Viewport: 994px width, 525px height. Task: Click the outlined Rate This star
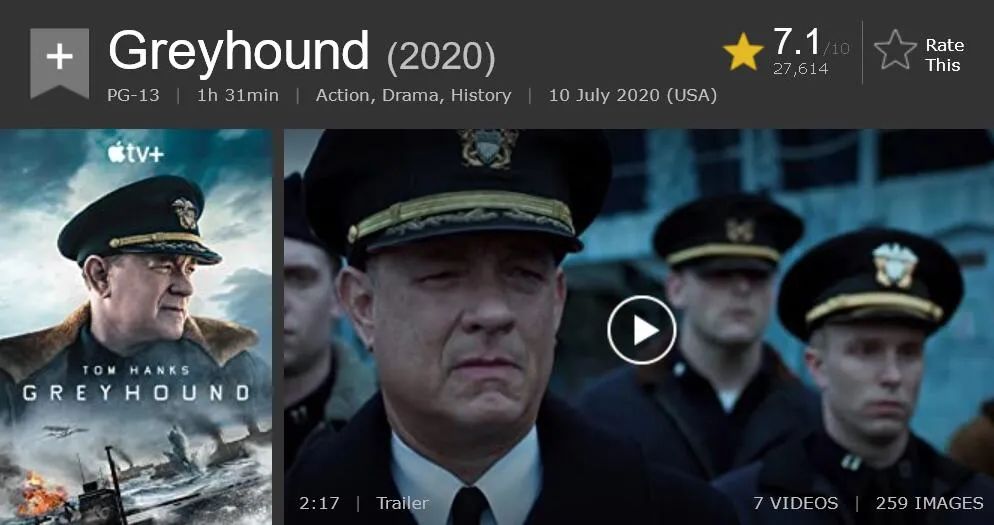pos(895,49)
